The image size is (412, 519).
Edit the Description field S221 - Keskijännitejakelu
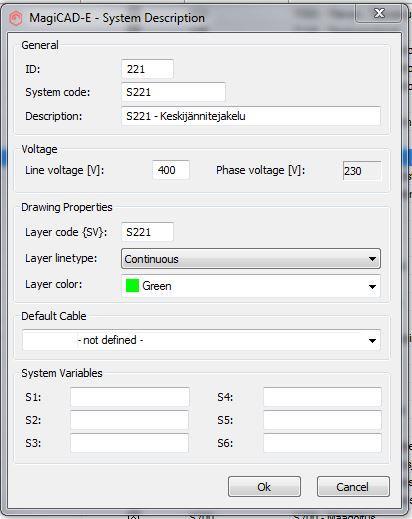pos(251,116)
